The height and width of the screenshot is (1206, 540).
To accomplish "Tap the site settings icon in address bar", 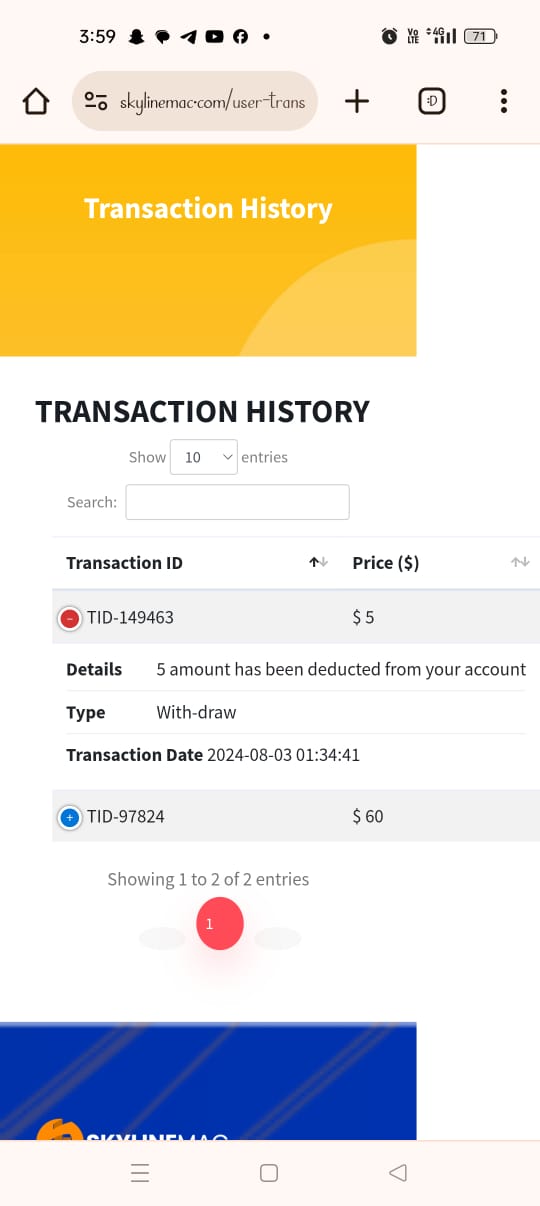I will 96,101.
